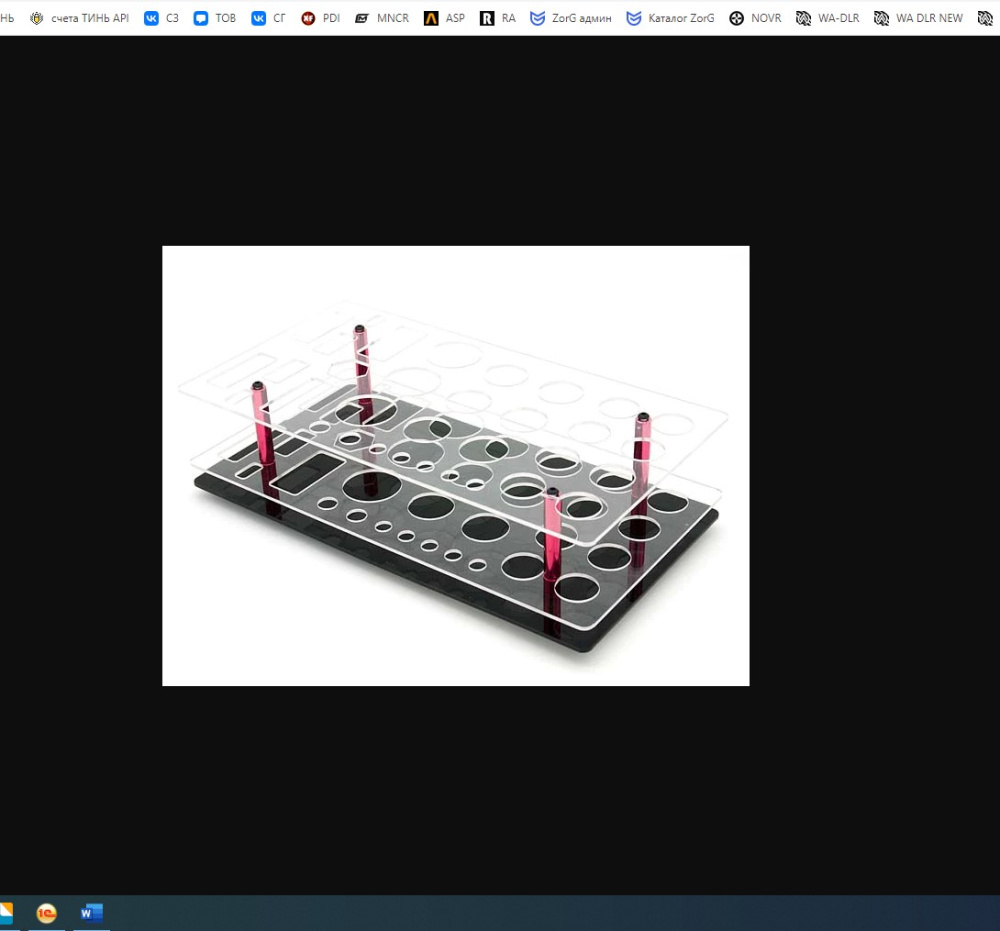Open the VK bookmark labeled СГ
The width and height of the screenshot is (1000, 931).
pos(268,18)
